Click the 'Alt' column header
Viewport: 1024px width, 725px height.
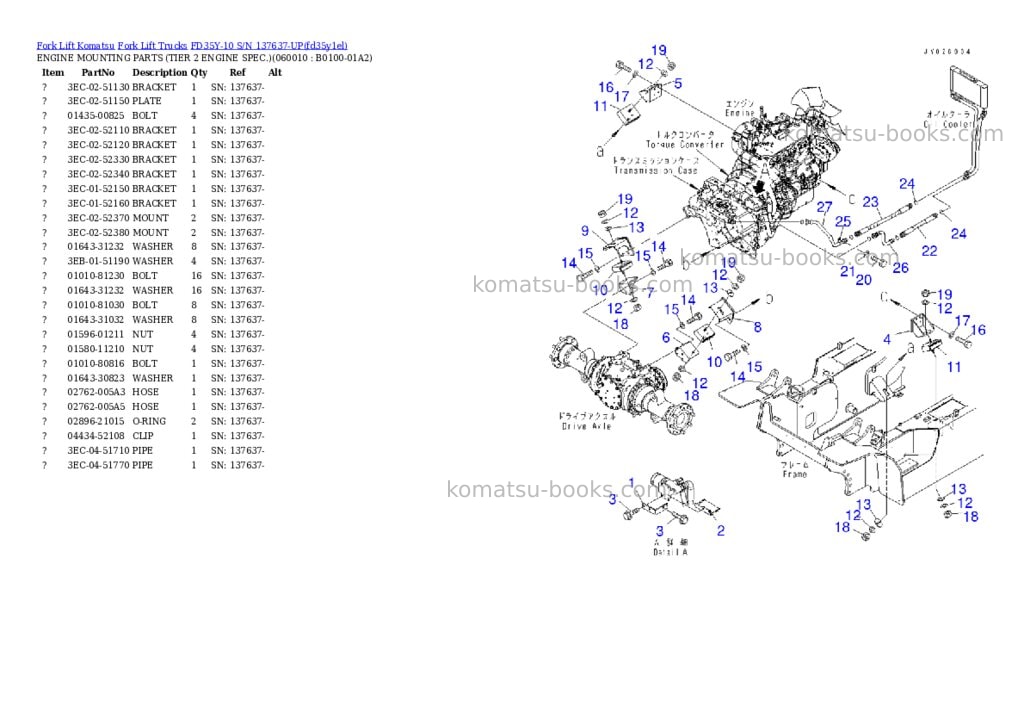(x=275, y=72)
